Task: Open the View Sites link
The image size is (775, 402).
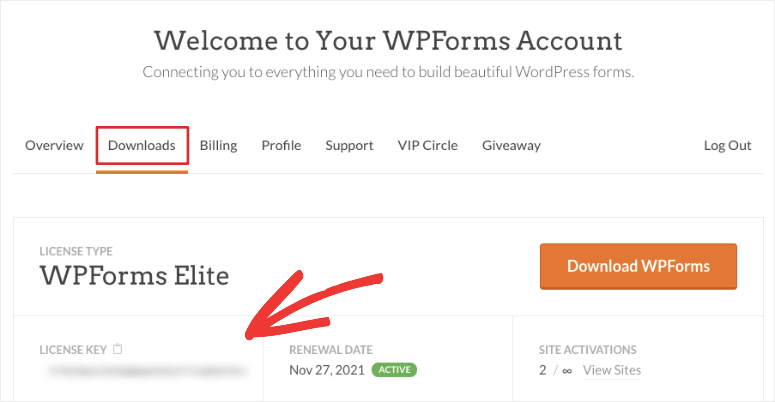Action: pos(612,370)
